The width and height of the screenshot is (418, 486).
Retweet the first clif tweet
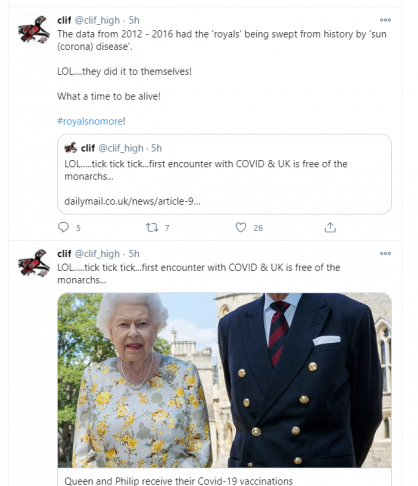point(152,228)
